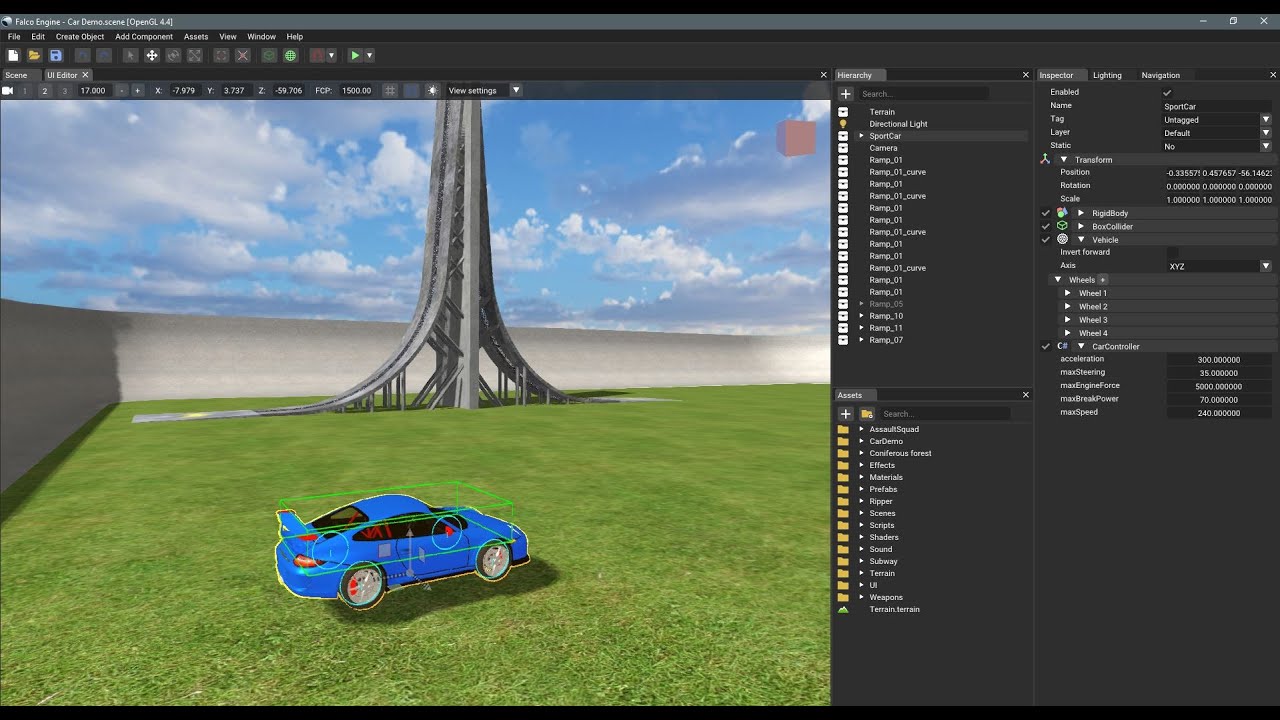Open the Tag dropdown showing Untagged

click(x=1217, y=119)
